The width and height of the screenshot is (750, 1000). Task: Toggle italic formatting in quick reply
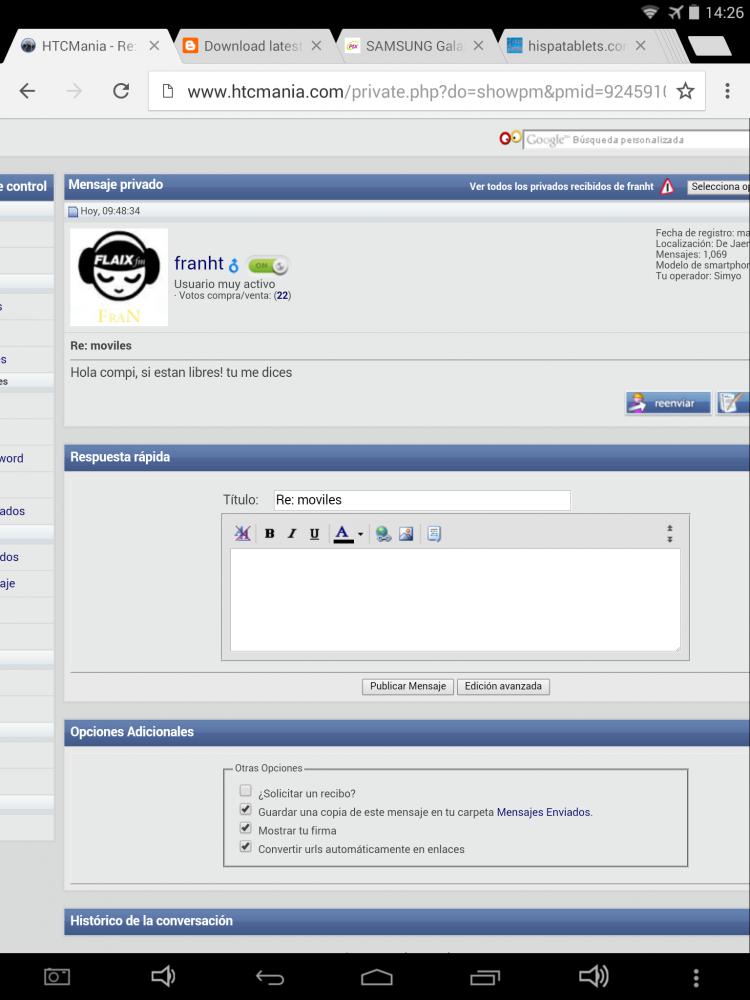pos(292,534)
